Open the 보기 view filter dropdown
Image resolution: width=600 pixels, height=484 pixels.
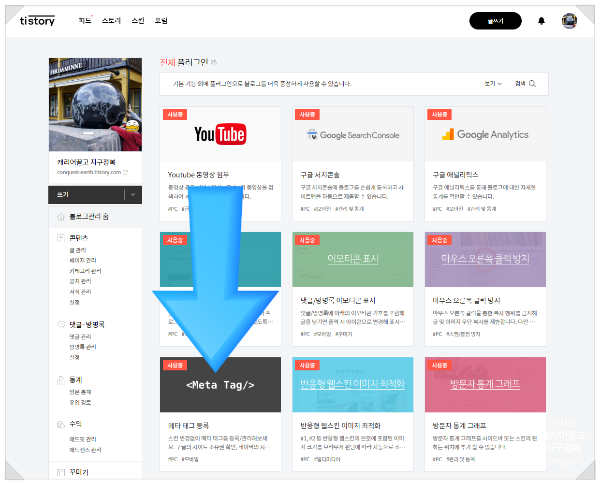(x=493, y=83)
